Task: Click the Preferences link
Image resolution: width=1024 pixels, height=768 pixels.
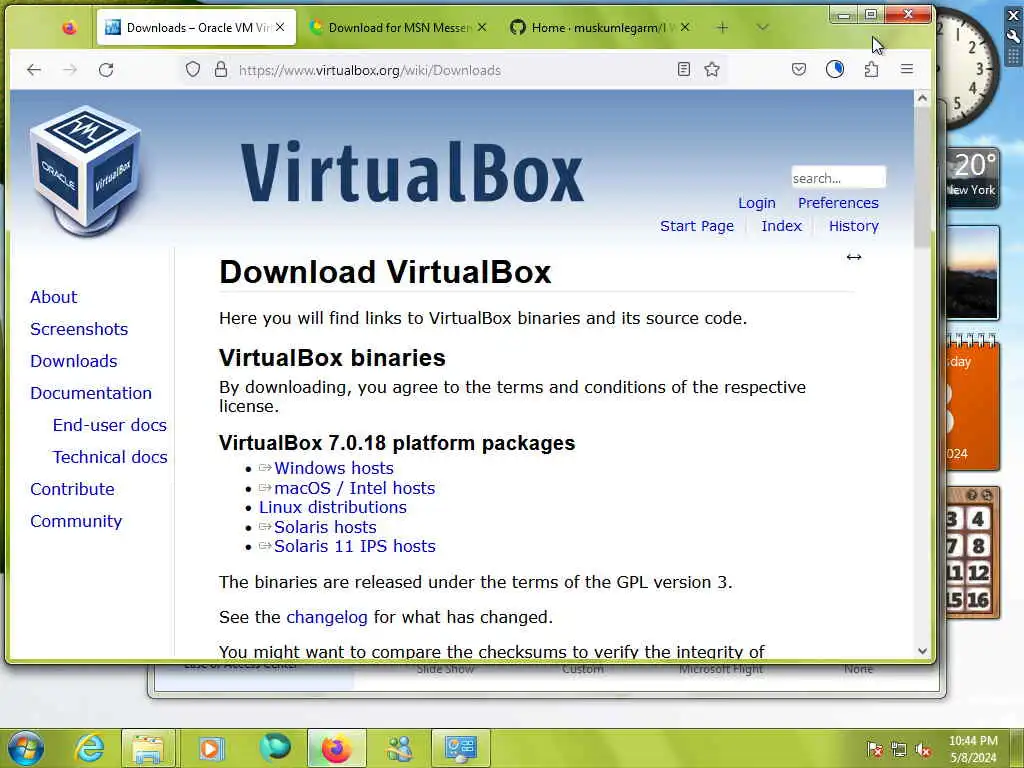Action: pyautogui.click(x=838, y=203)
